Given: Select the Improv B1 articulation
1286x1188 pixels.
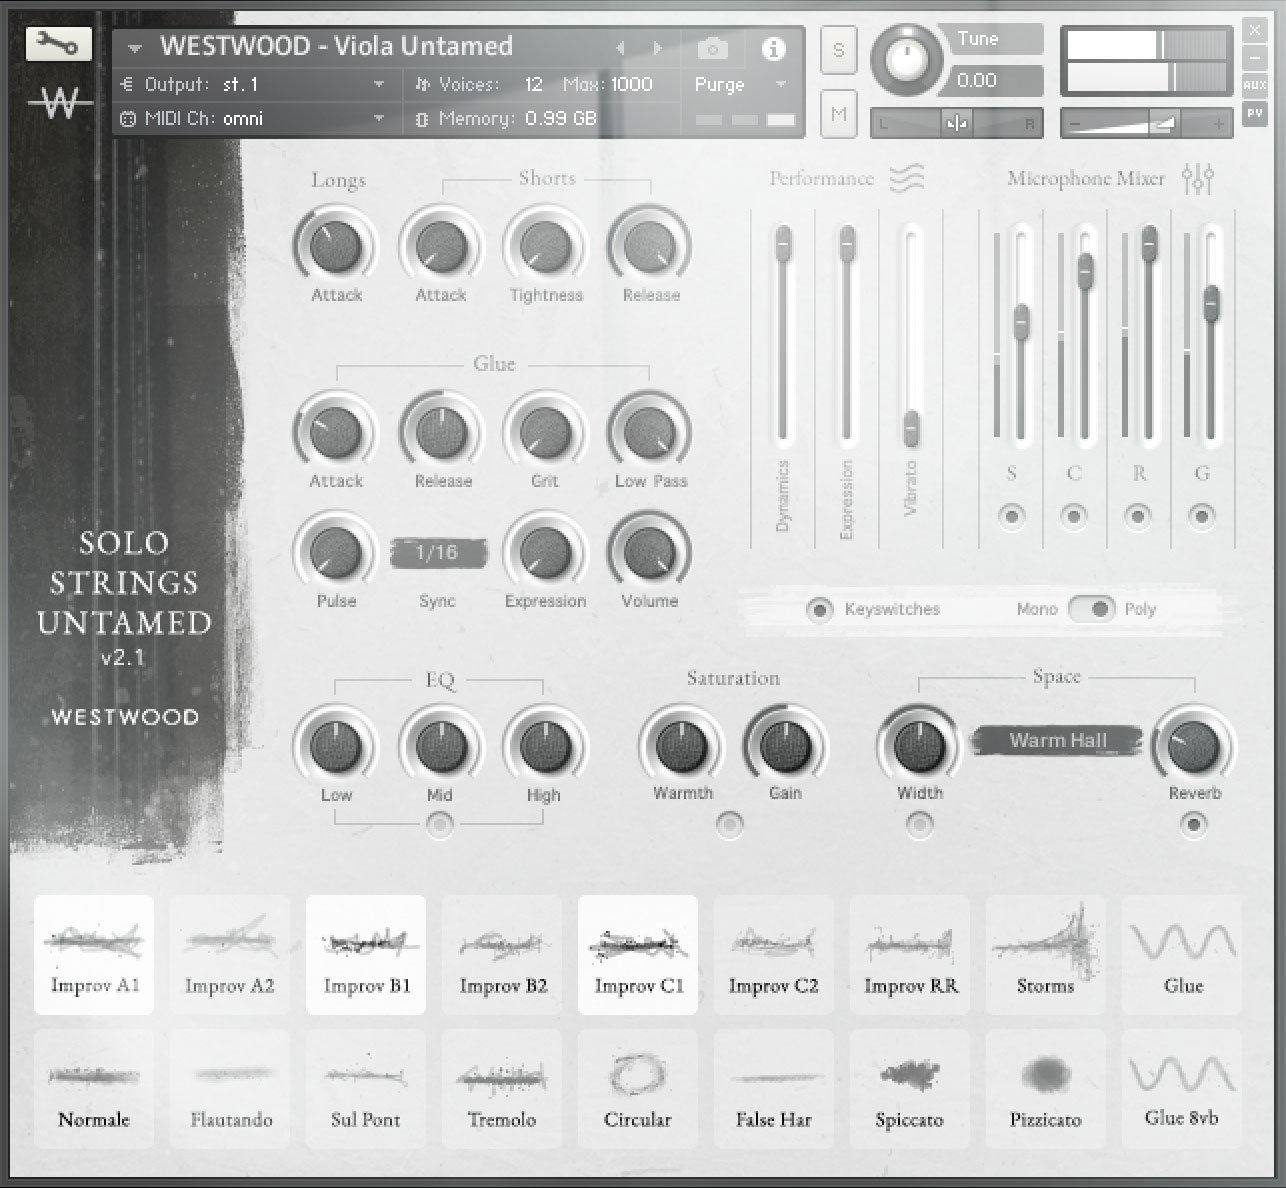Looking at the screenshot, I should [366, 954].
